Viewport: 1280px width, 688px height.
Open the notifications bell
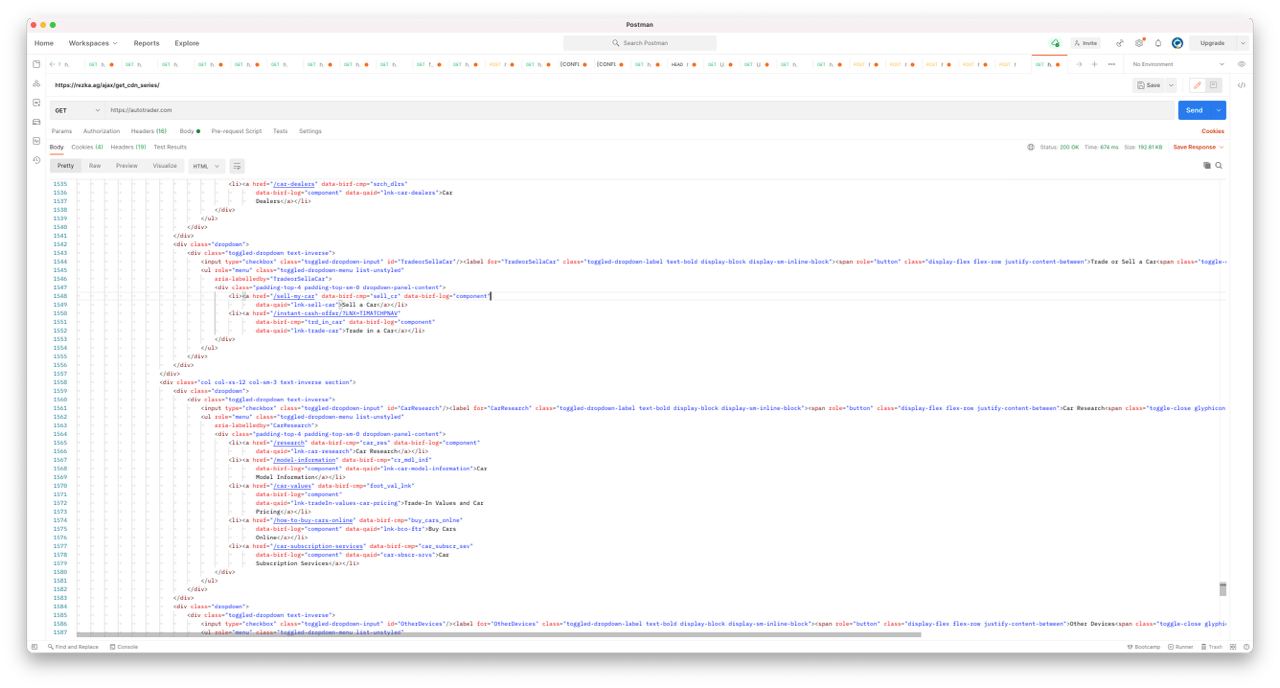click(1158, 43)
